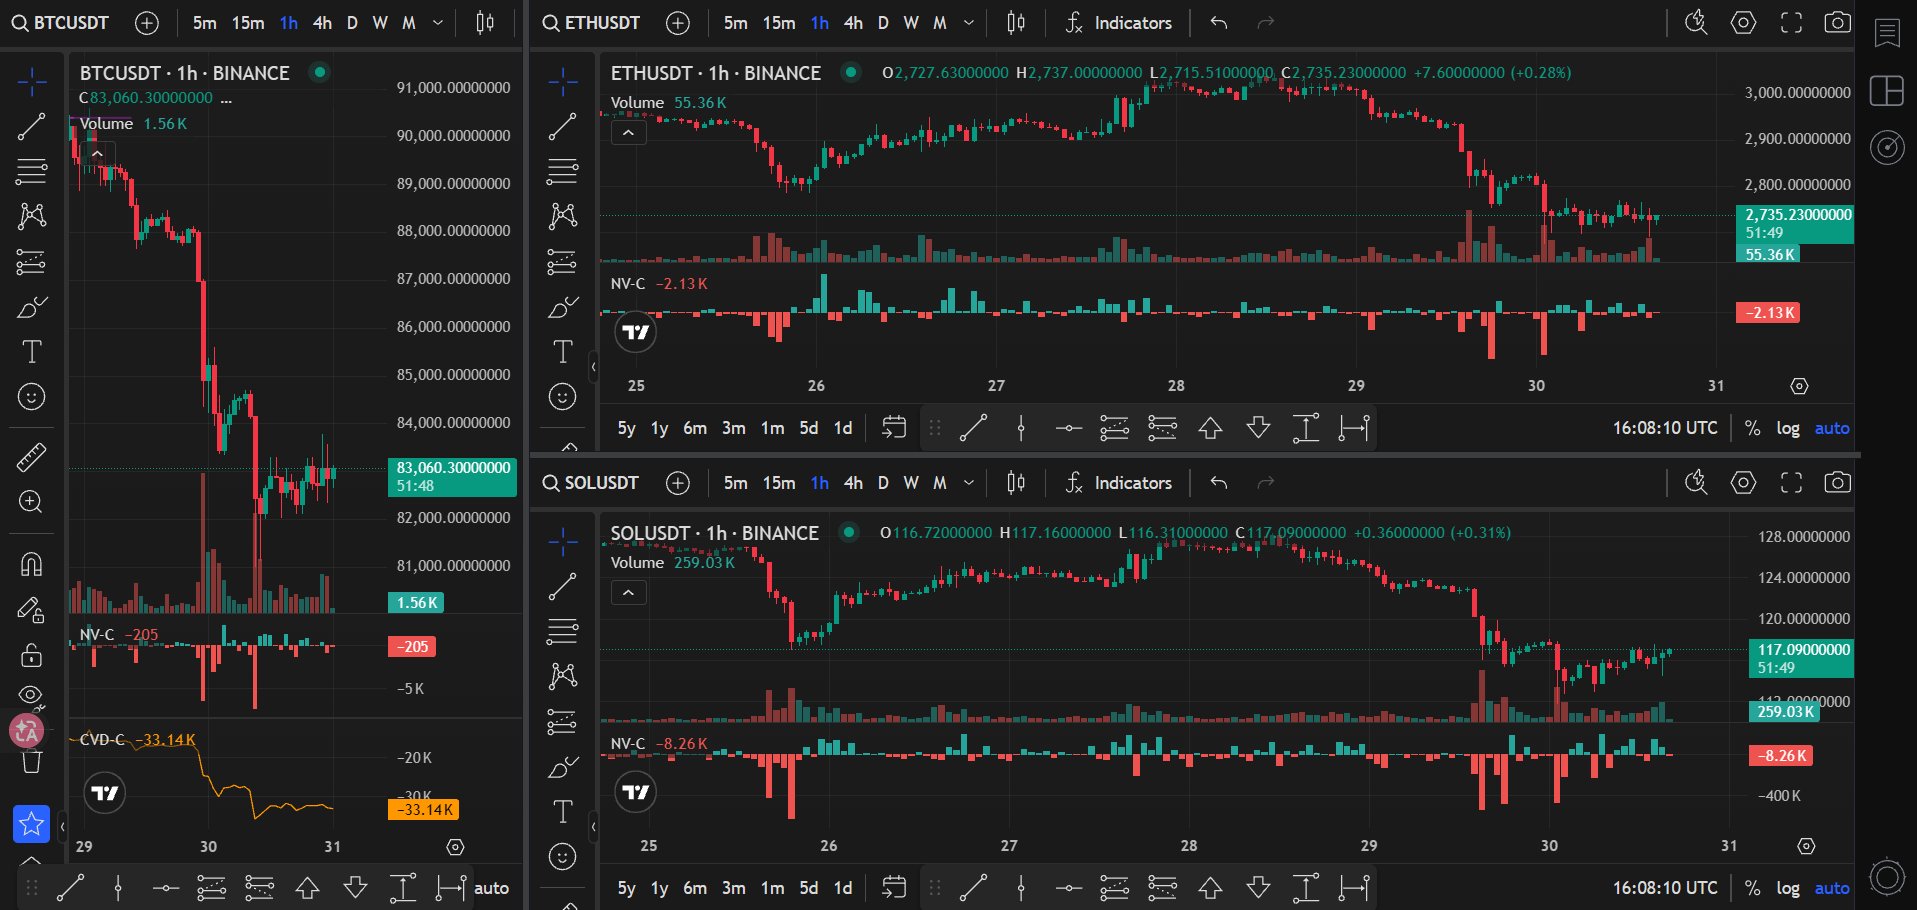Image resolution: width=1917 pixels, height=910 pixels.
Task: Open symbol search by clicking the BTCUSDT ticker
Action: tap(60, 23)
